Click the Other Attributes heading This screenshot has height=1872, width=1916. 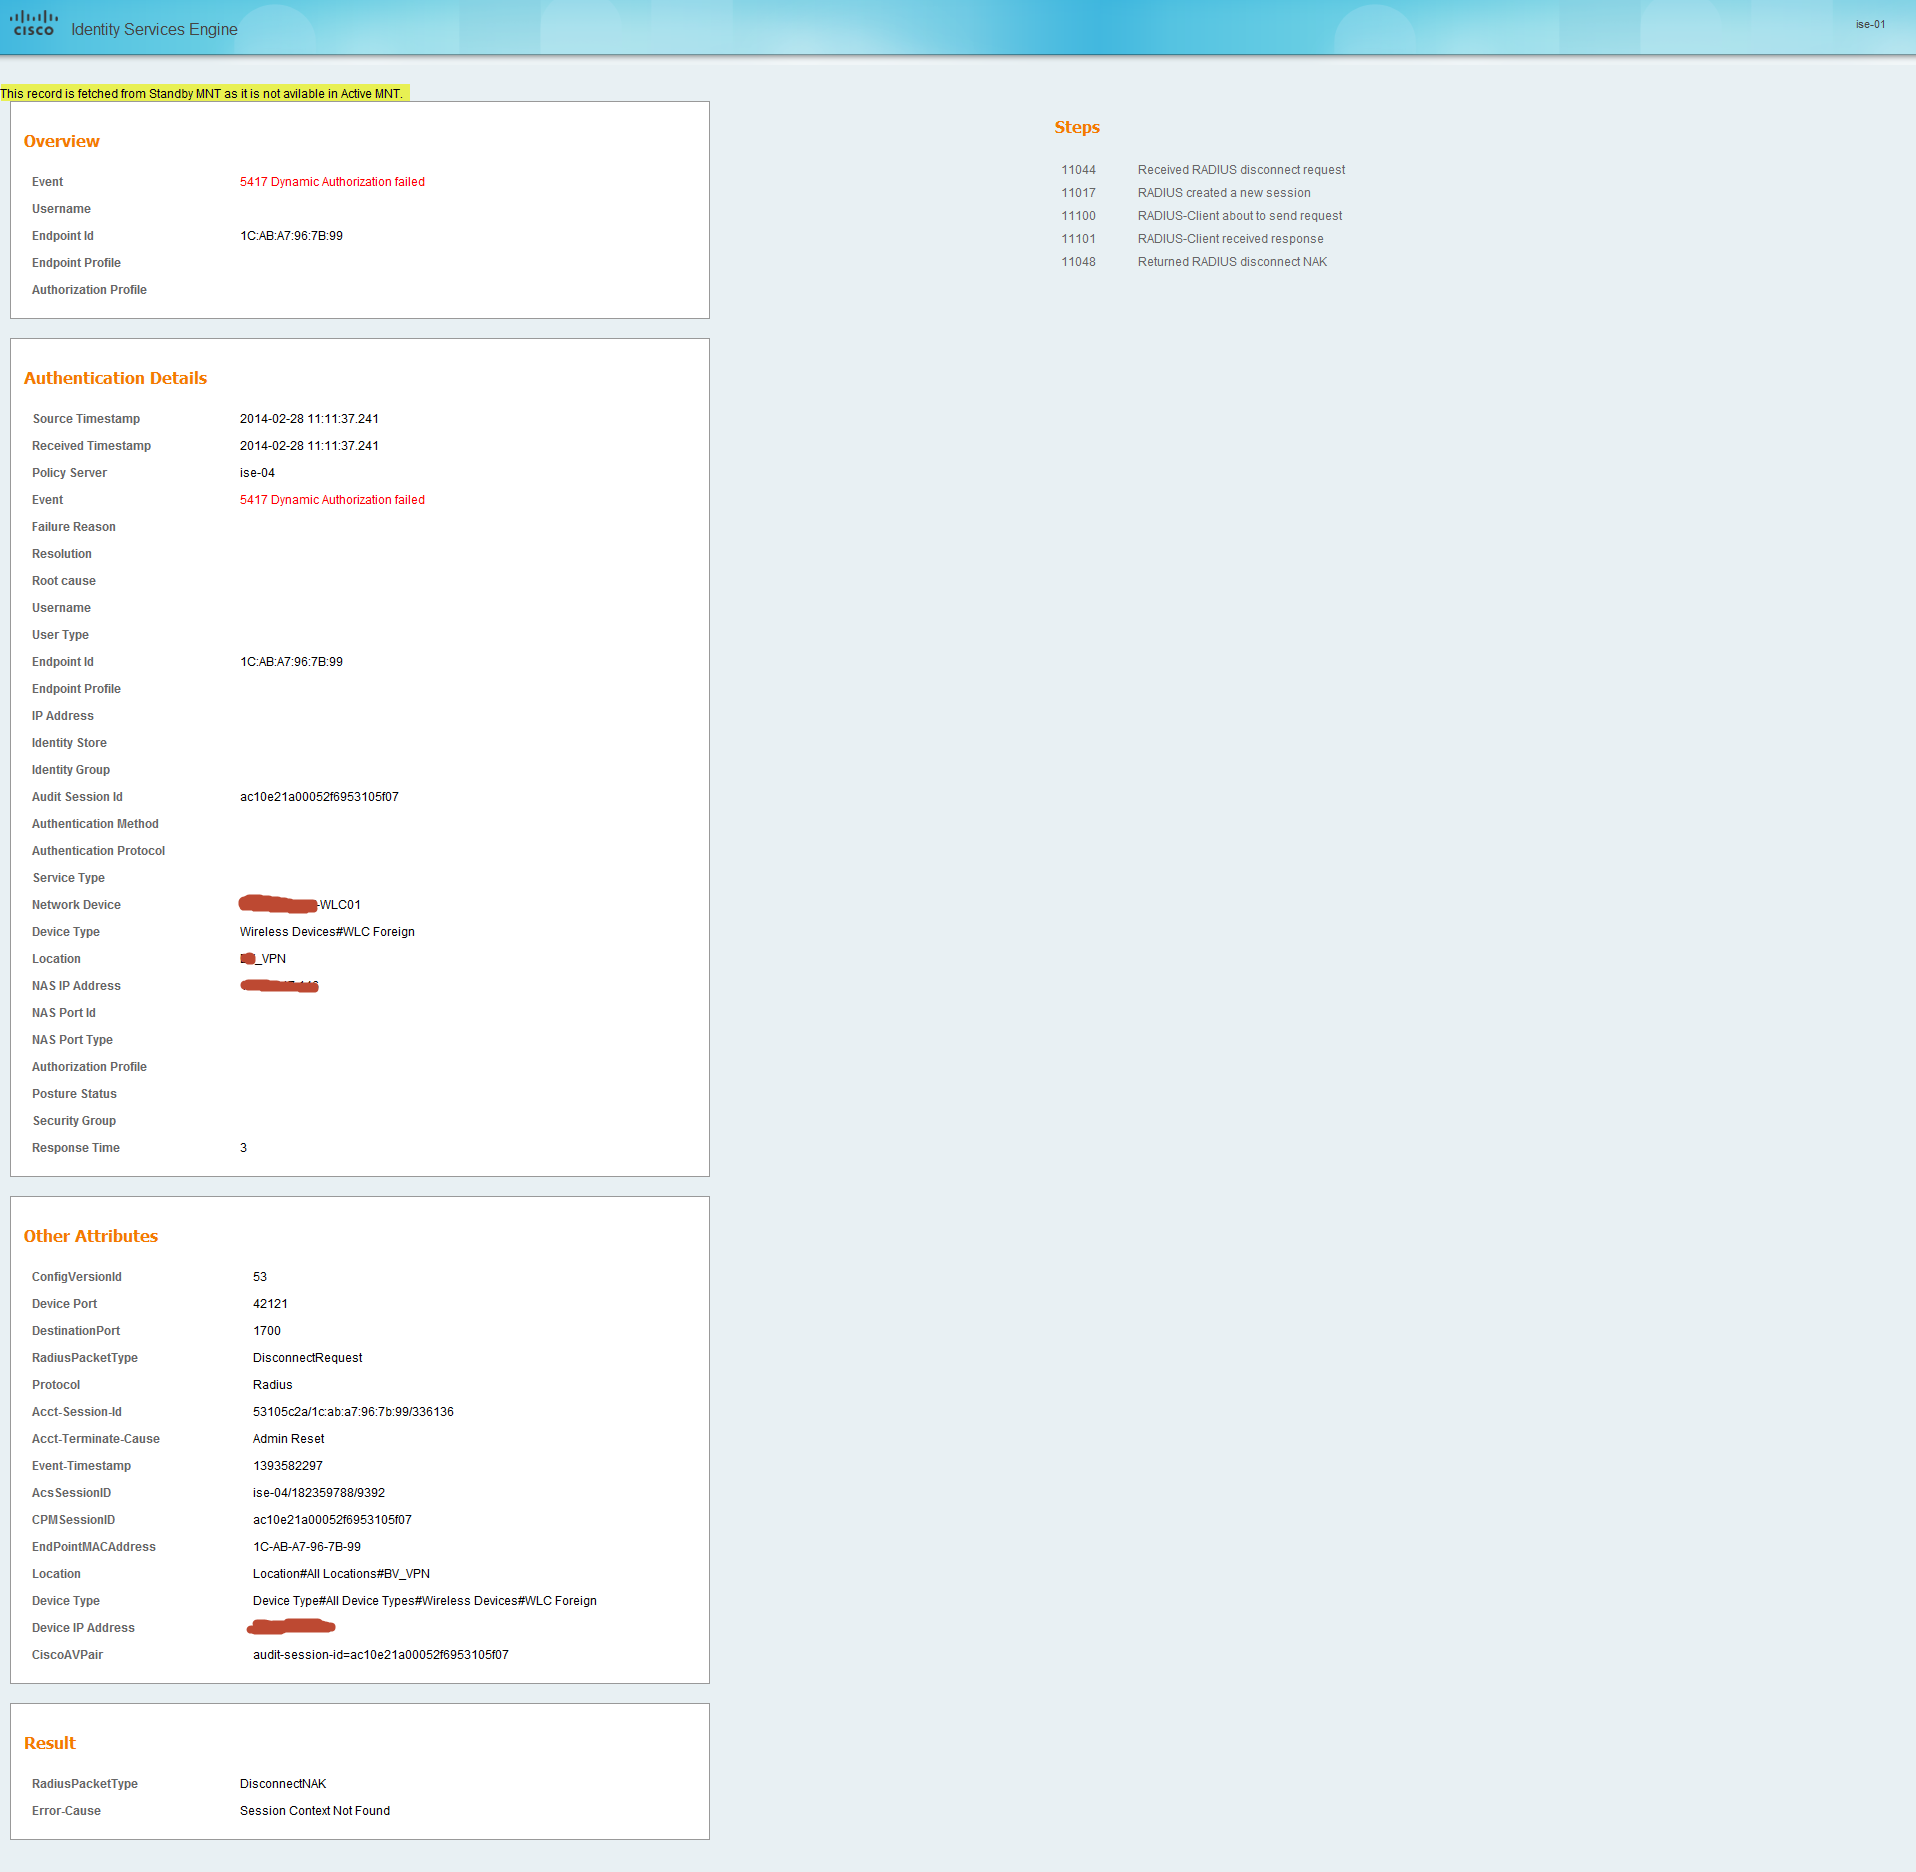[x=91, y=1236]
